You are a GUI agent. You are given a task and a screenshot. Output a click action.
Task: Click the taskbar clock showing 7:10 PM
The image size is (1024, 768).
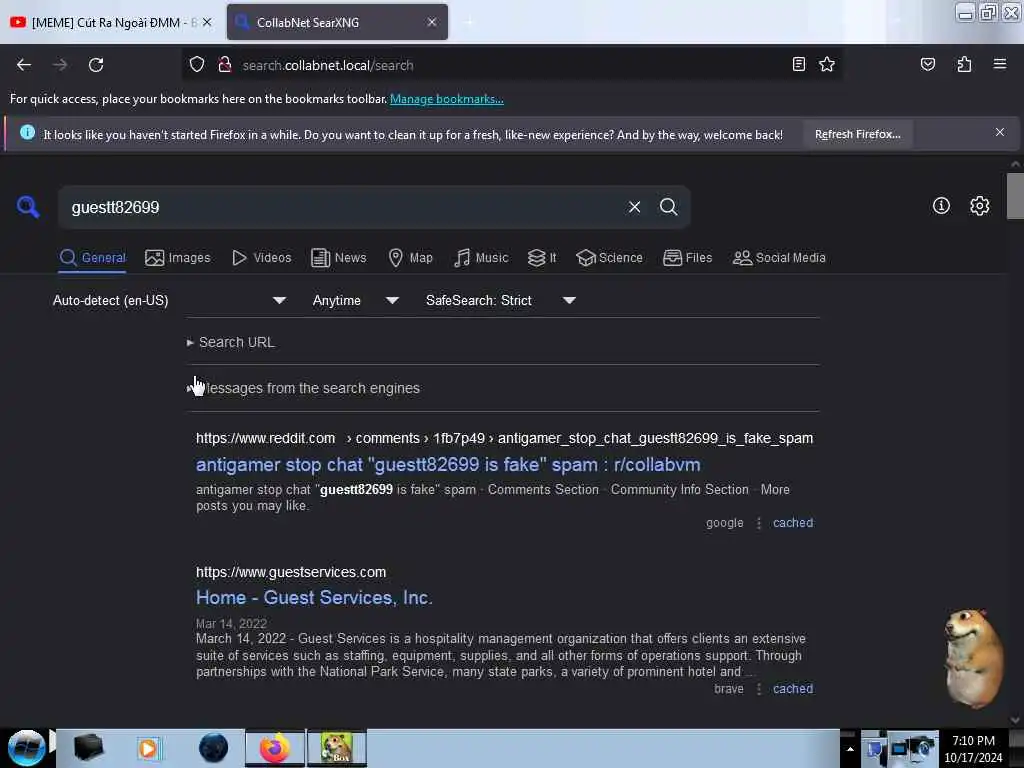[x=973, y=749]
